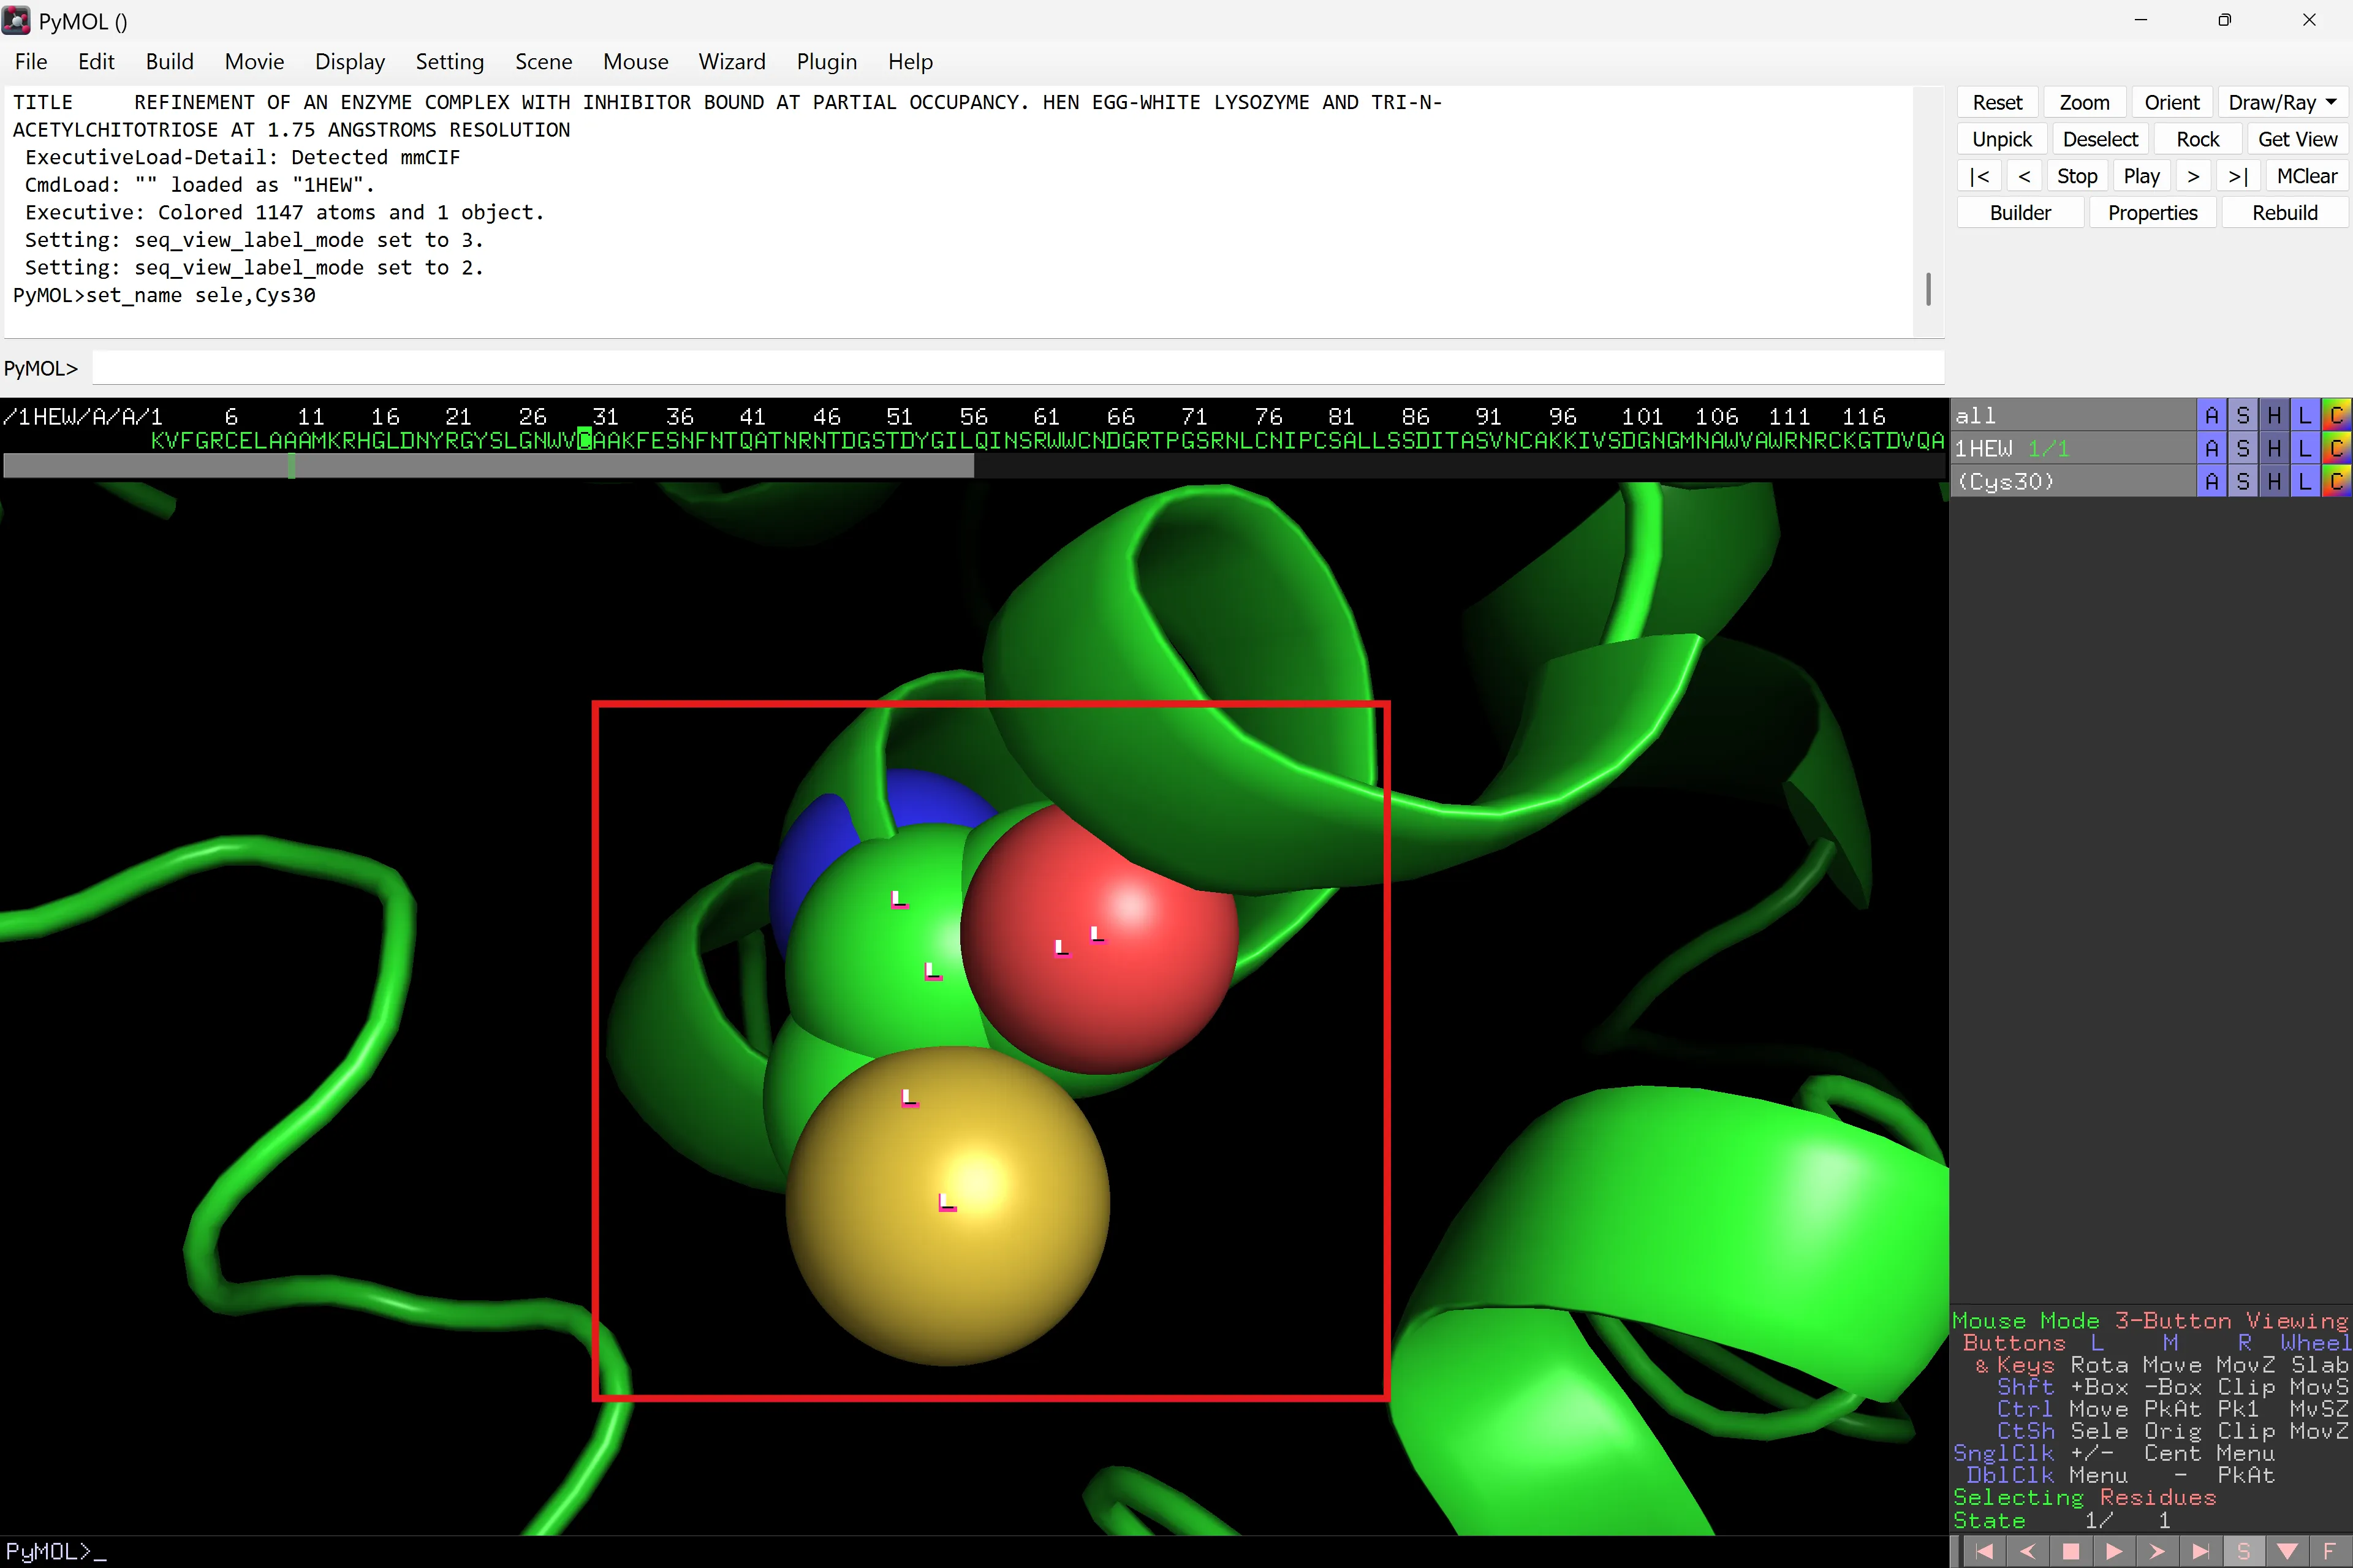Click the pink play triangle icon
This screenshot has width=2353, height=1568.
coord(2114,1551)
